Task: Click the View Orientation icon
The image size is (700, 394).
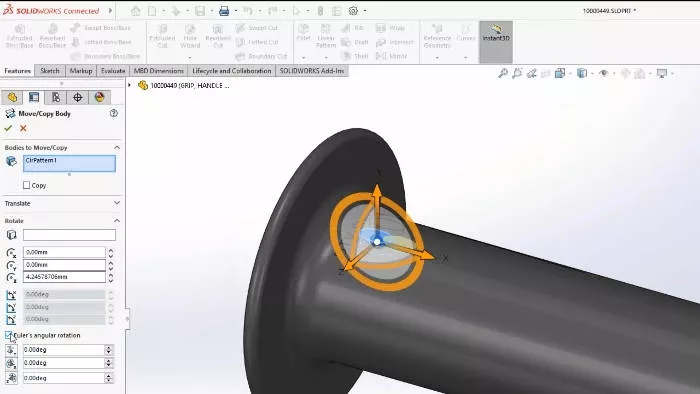Action: 560,73
